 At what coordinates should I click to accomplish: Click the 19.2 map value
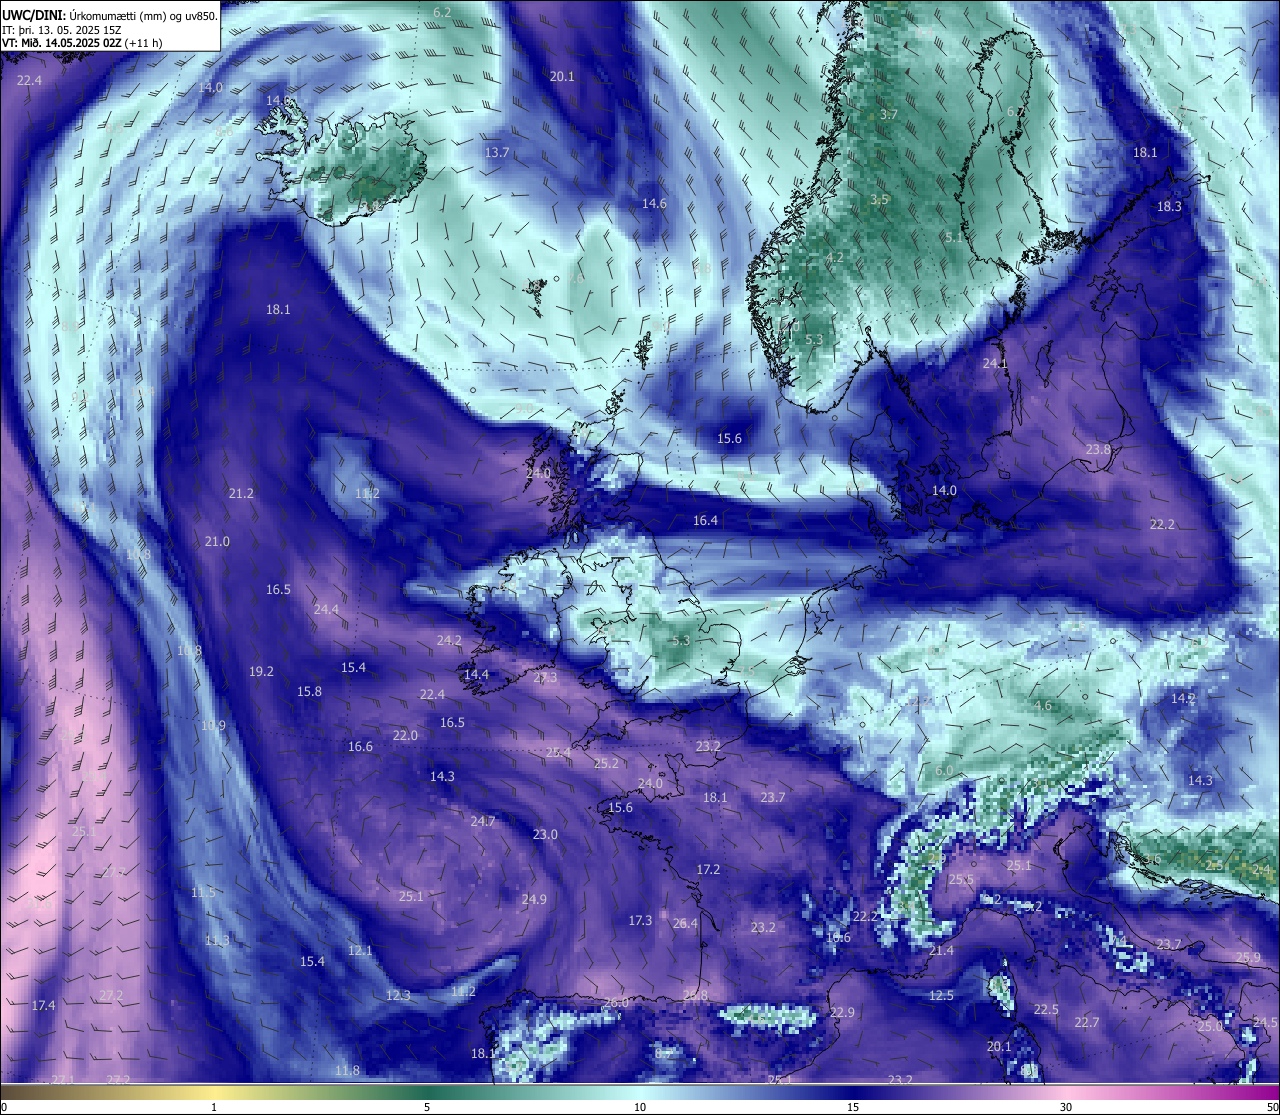261,671
